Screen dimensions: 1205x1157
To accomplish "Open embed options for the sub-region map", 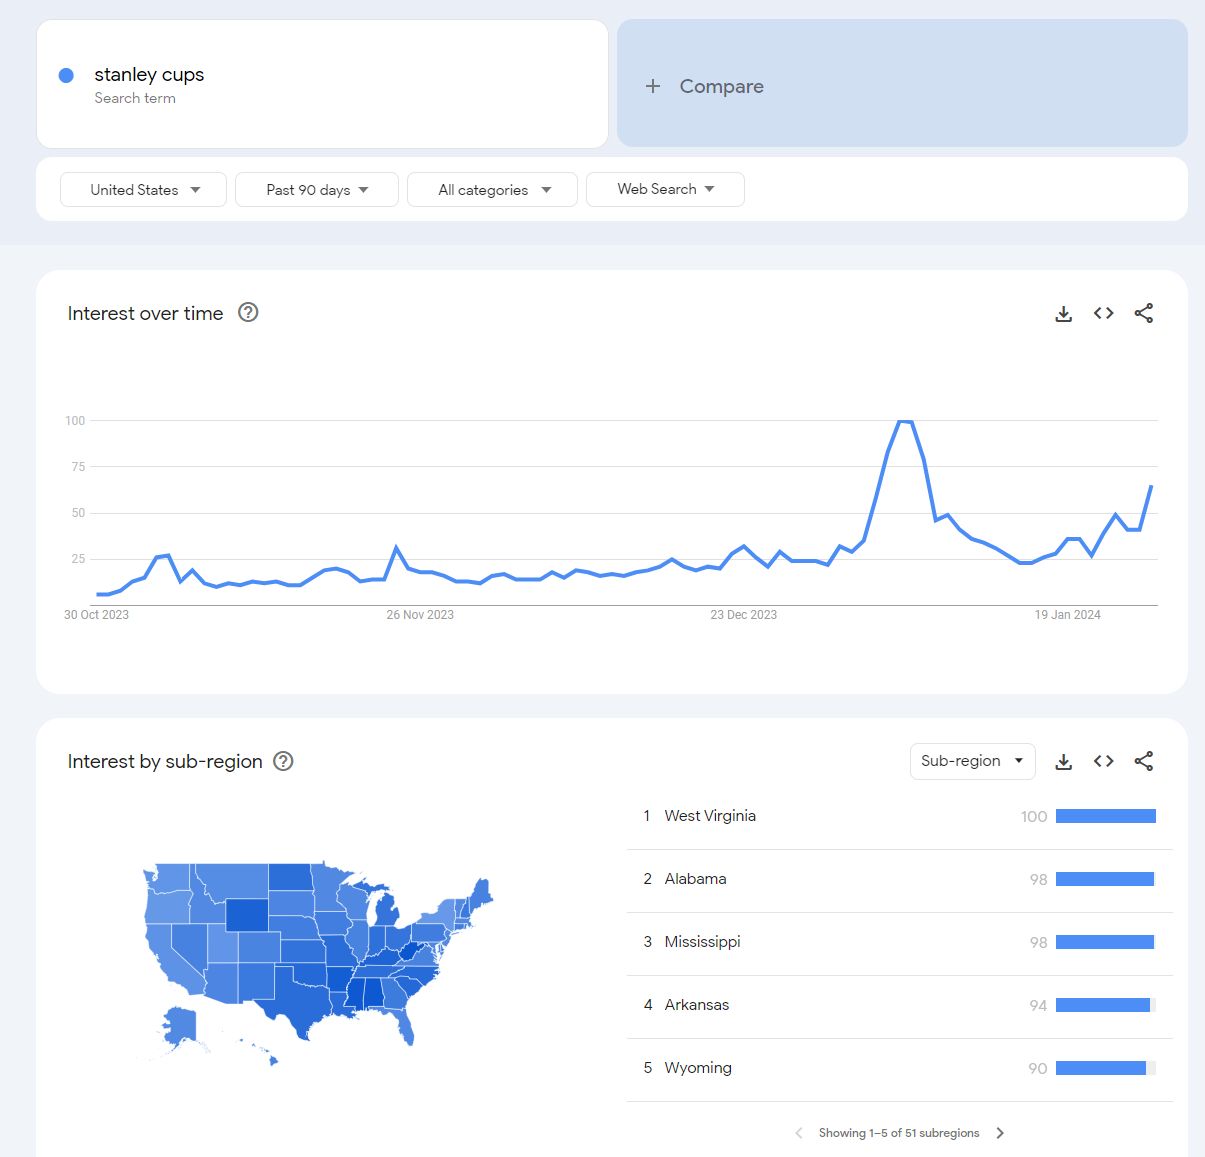I will (1103, 761).
